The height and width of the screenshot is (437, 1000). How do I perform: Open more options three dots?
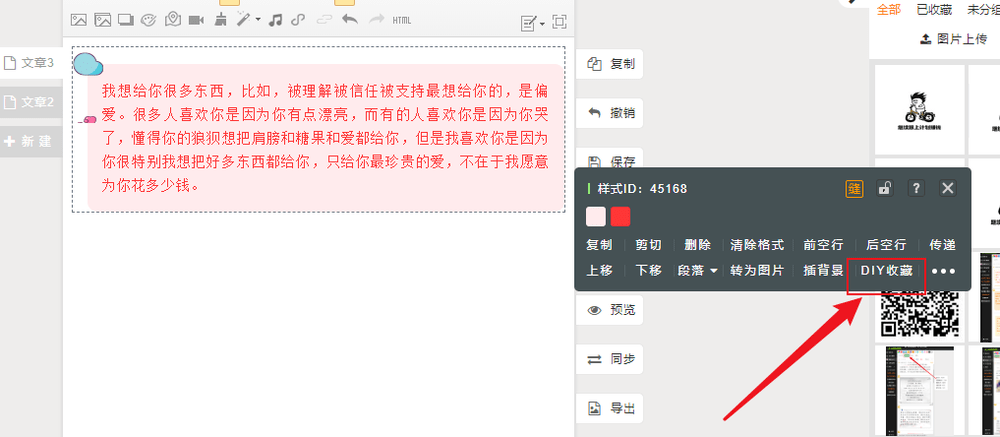944,271
